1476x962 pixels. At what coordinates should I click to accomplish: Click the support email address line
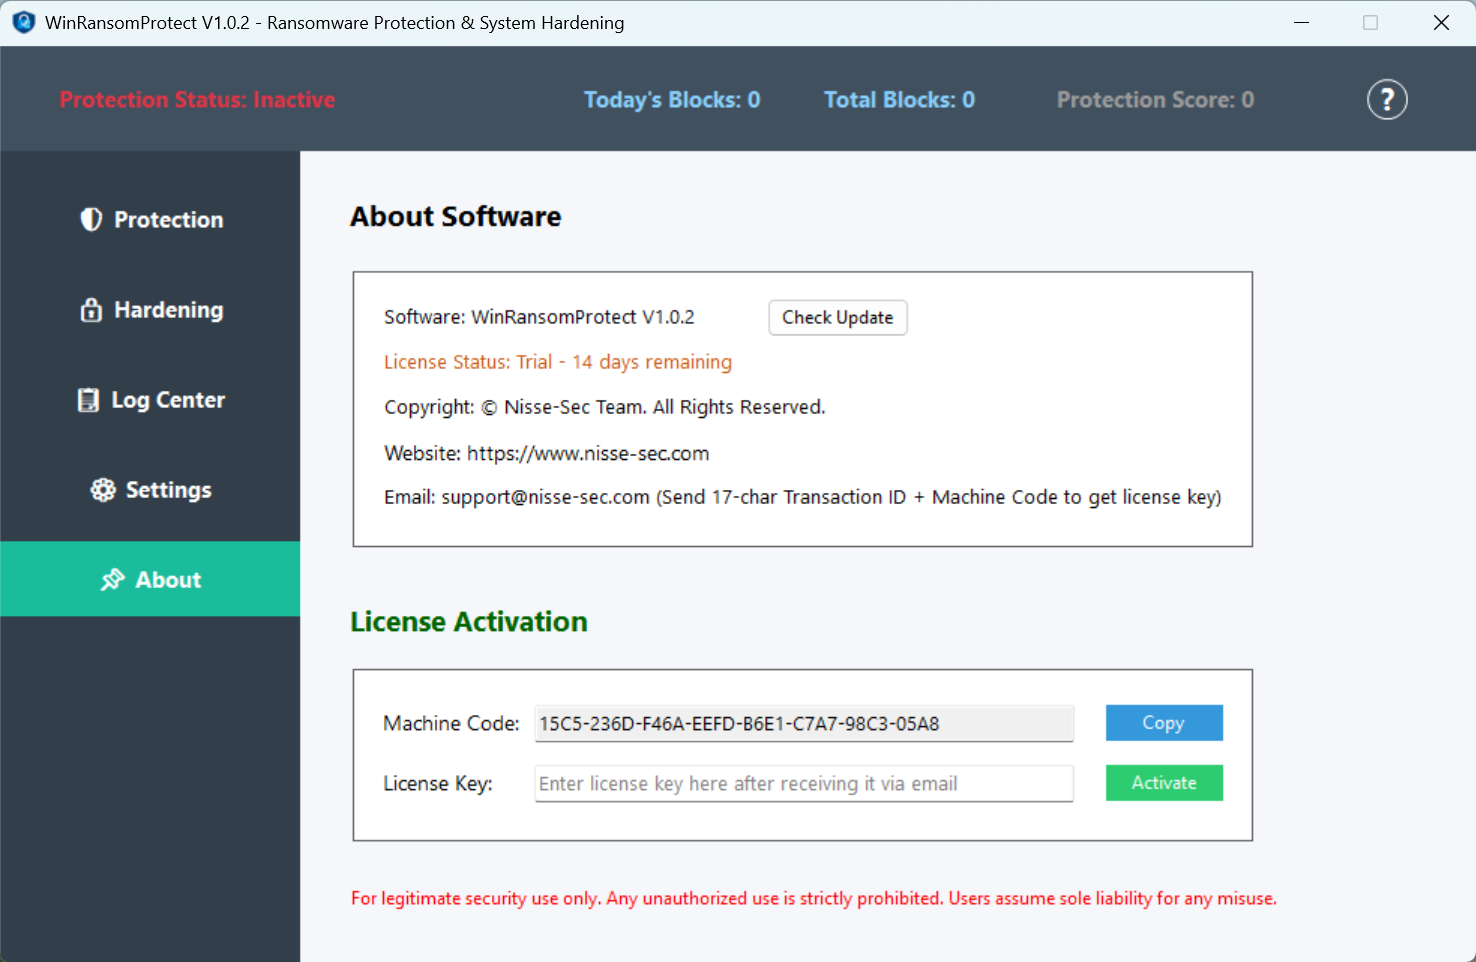point(803,497)
